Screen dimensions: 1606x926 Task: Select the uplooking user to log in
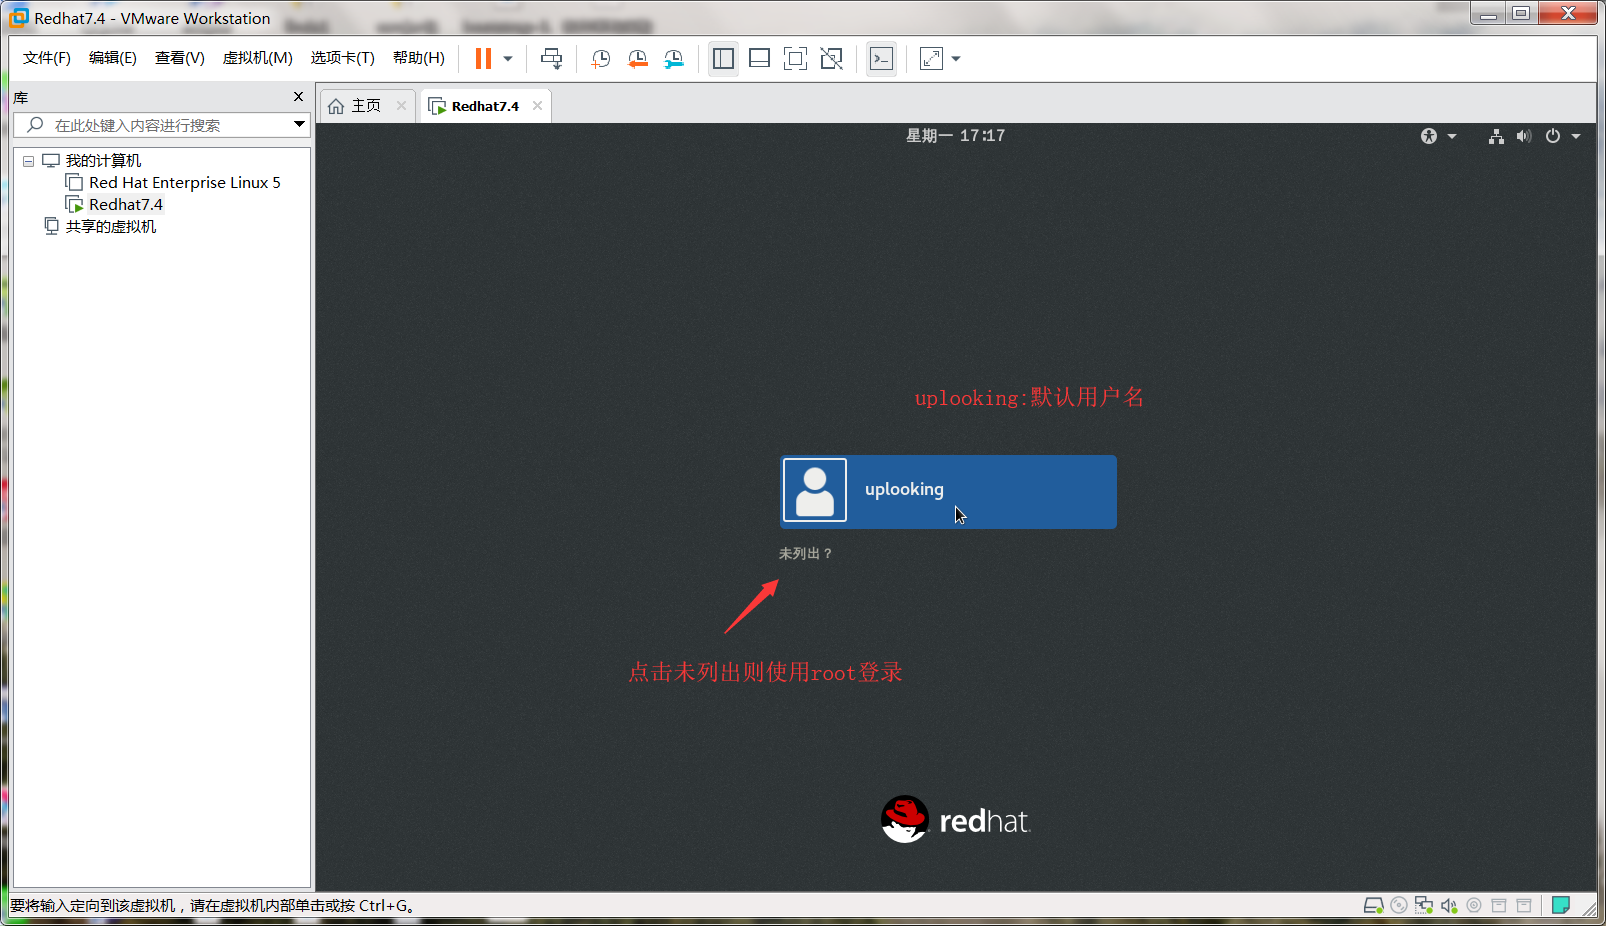947,491
